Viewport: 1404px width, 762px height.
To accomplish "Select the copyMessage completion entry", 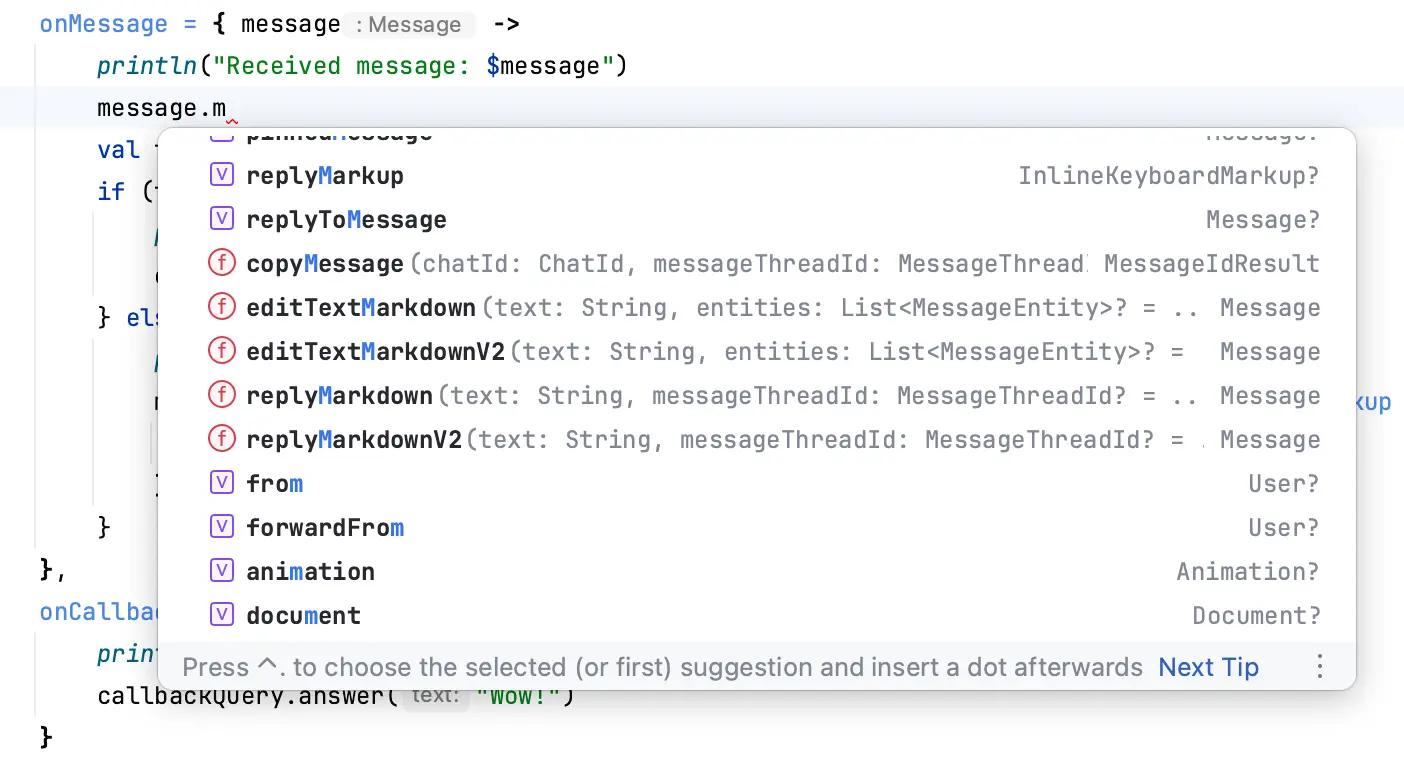I will point(324,262).
